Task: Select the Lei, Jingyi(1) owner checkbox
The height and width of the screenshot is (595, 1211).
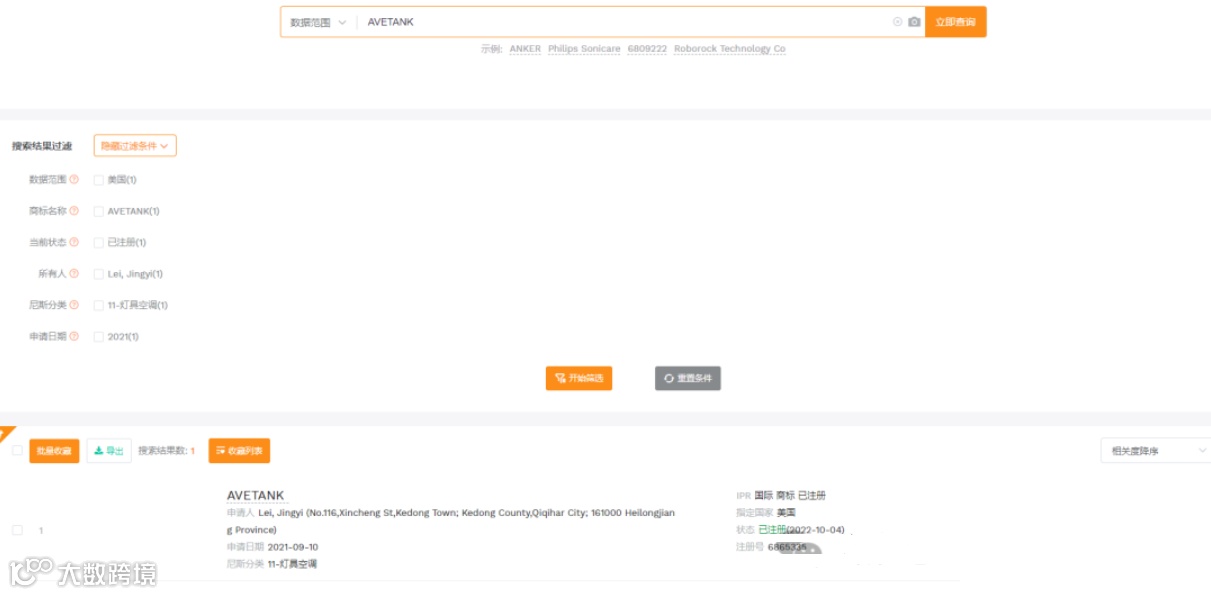Action: tap(99, 274)
